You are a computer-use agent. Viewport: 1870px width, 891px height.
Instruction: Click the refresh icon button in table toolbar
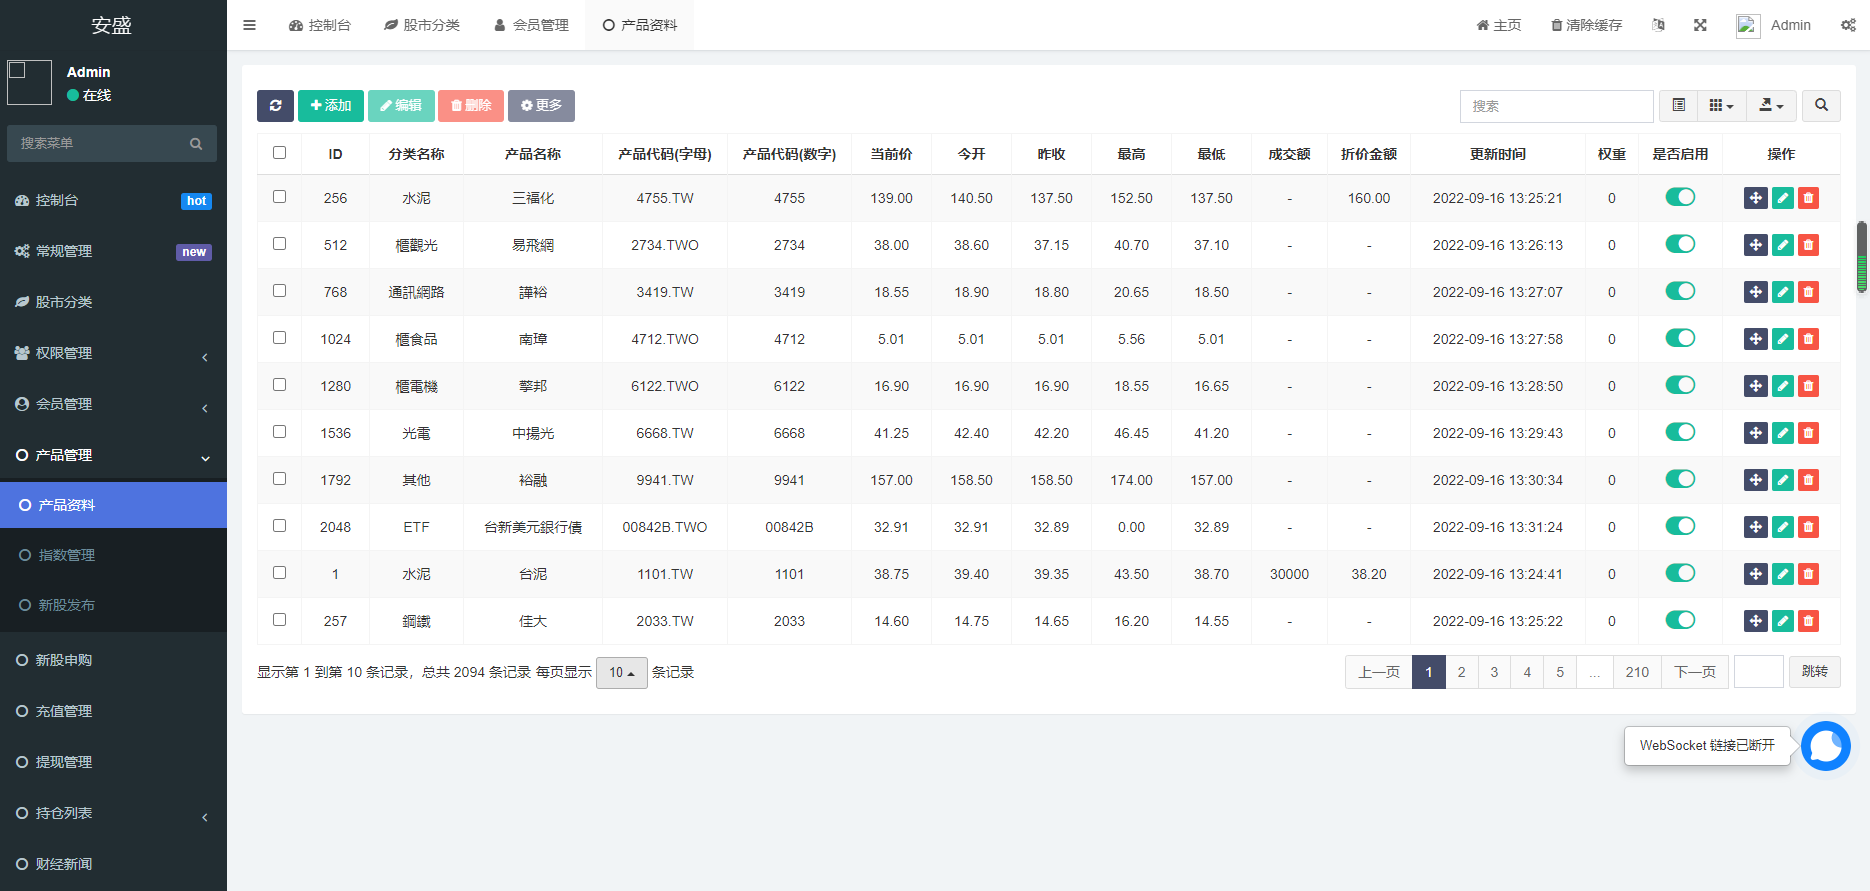point(275,106)
